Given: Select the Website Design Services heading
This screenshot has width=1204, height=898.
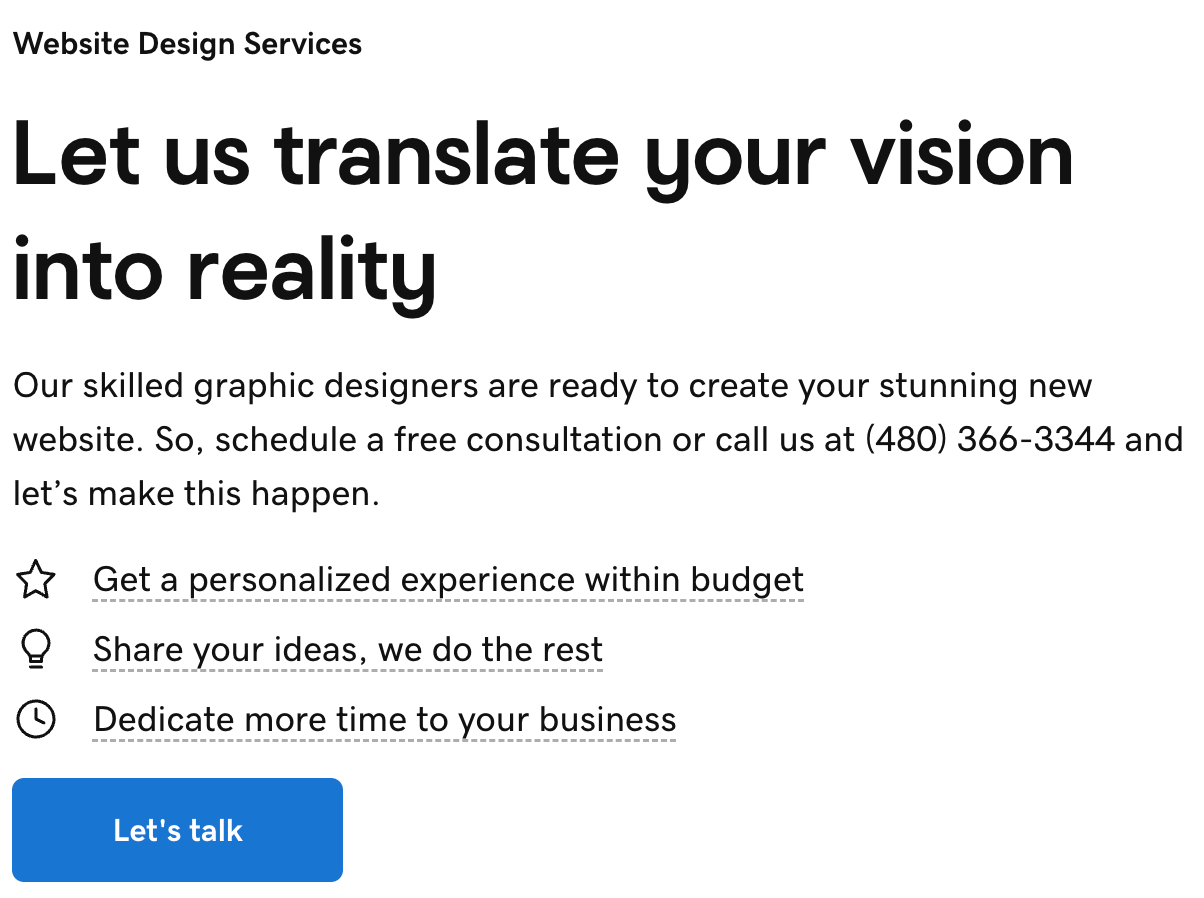Looking at the screenshot, I should [187, 43].
